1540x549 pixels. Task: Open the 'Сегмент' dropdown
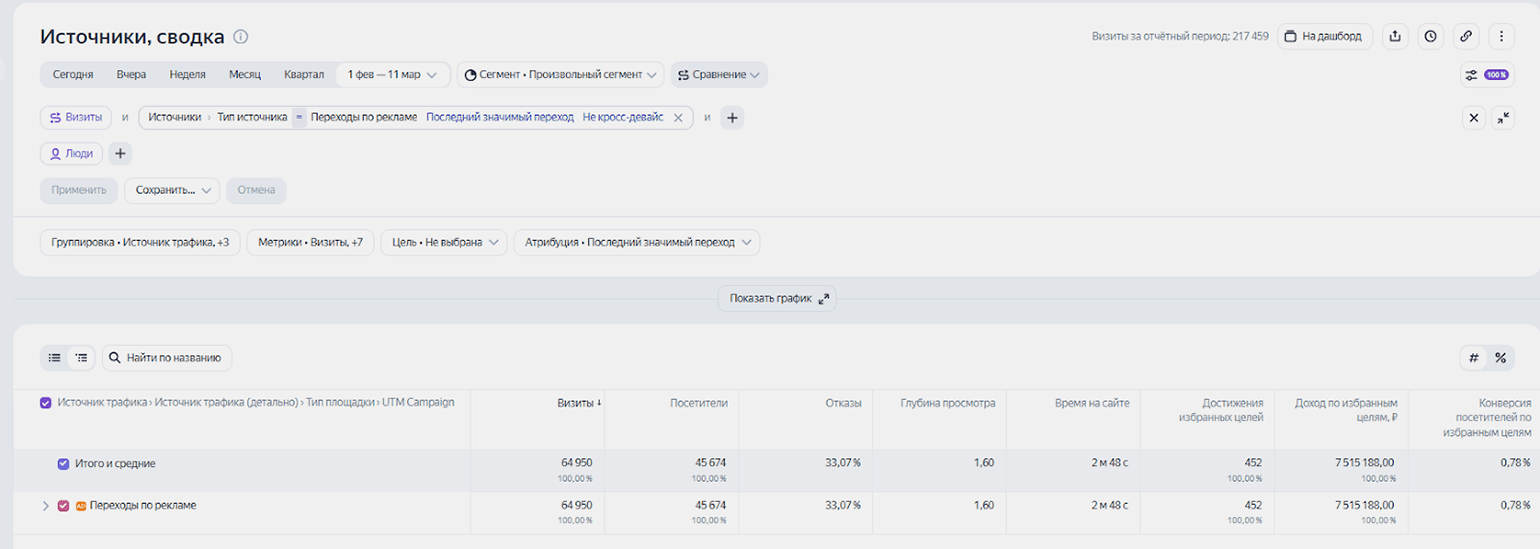[x=561, y=75]
